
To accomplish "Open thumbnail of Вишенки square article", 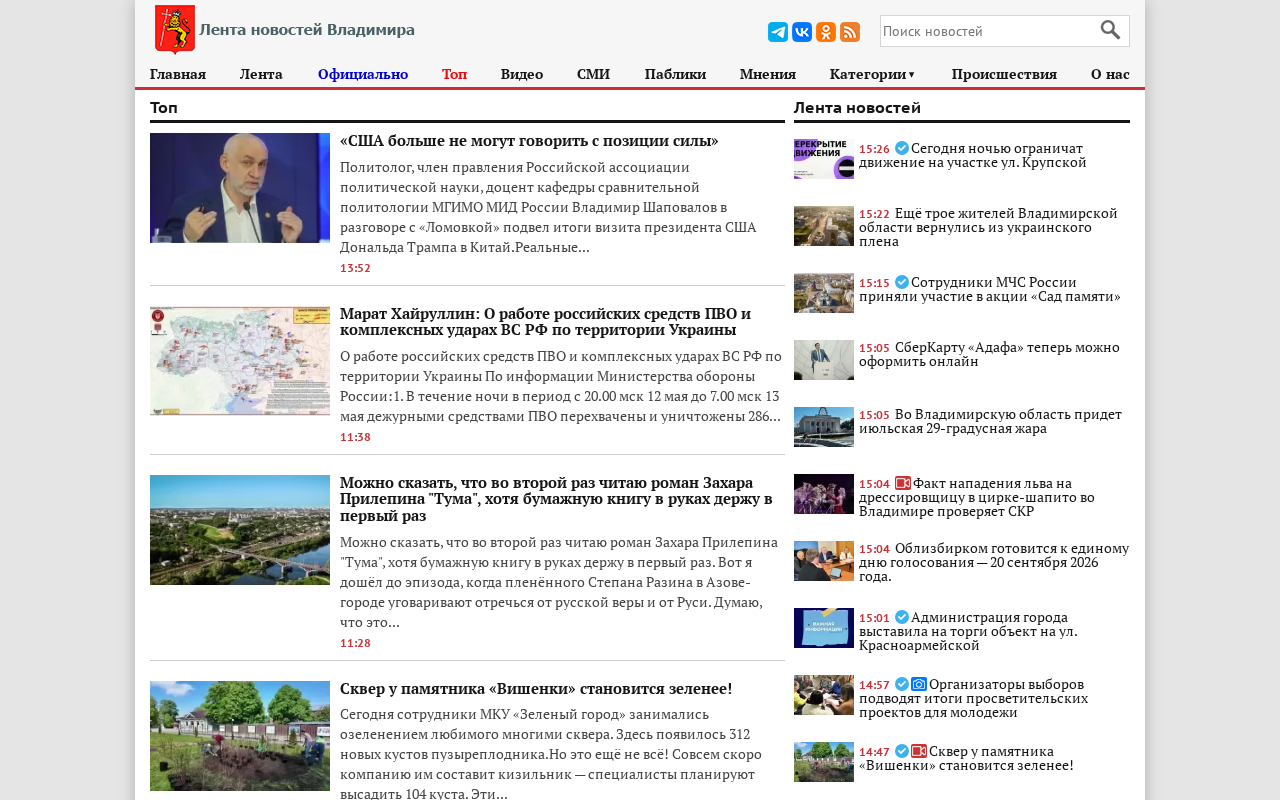I will 240,736.
